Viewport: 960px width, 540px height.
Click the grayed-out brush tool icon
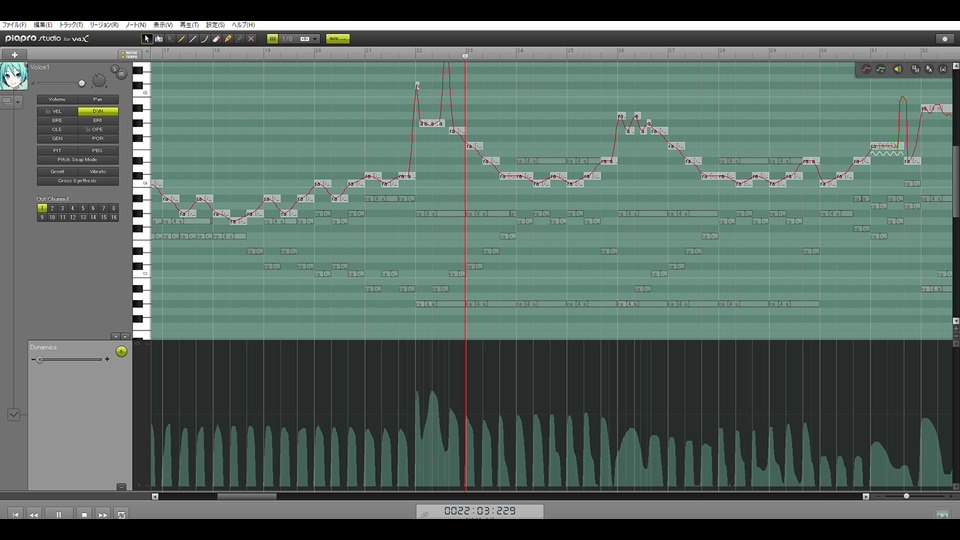pos(239,39)
